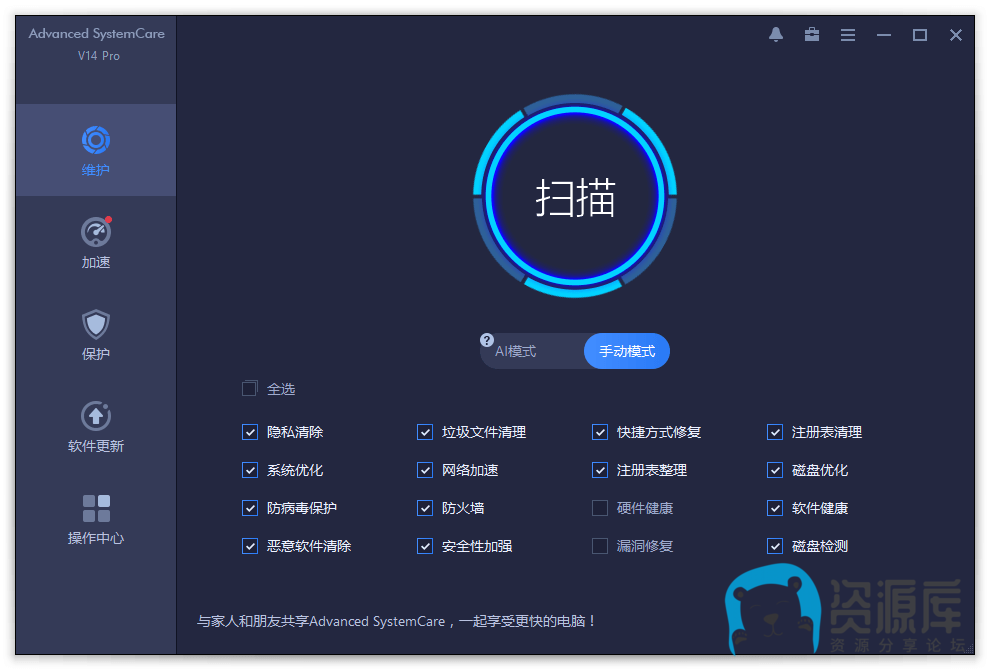The height and width of the screenshot is (670, 990).
Task: Switch to 手动模式
Action: [x=627, y=351]
